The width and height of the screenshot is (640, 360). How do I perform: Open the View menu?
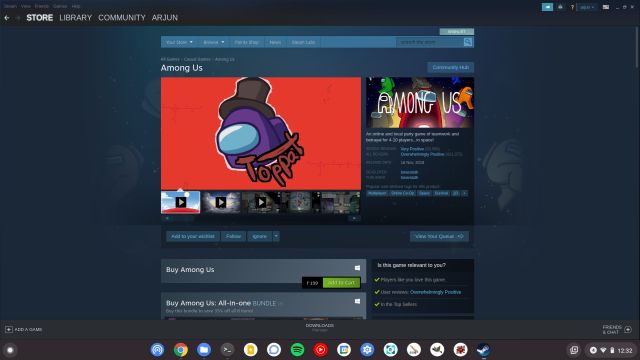pos(26,6)
